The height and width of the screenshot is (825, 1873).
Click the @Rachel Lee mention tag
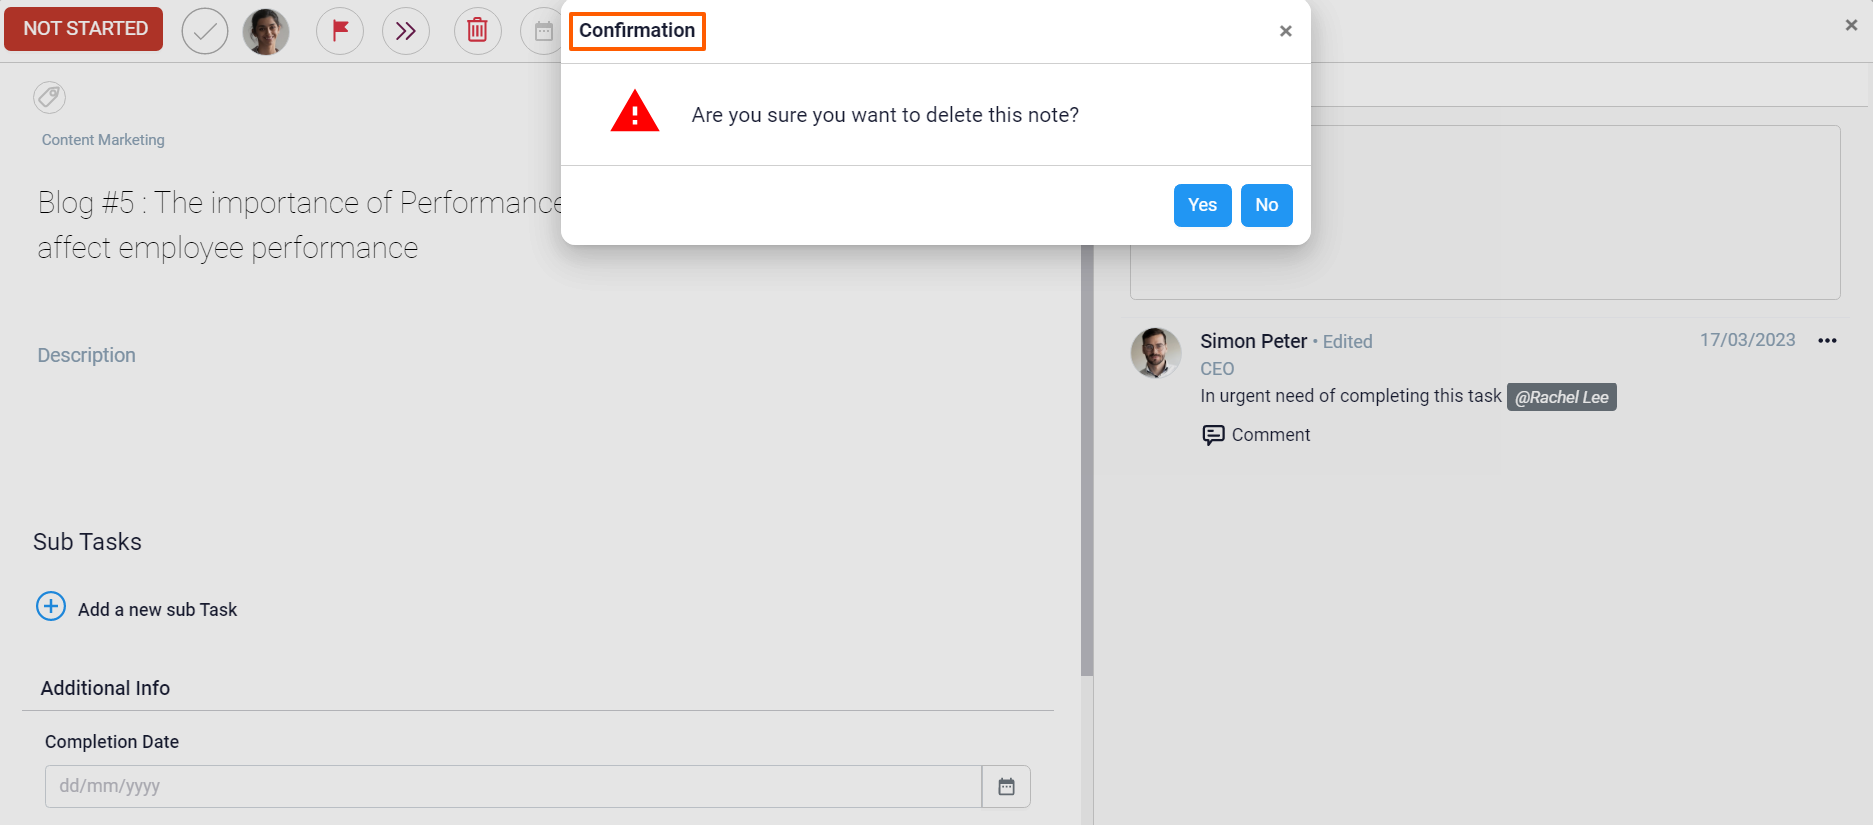(x=1561, y=397)
